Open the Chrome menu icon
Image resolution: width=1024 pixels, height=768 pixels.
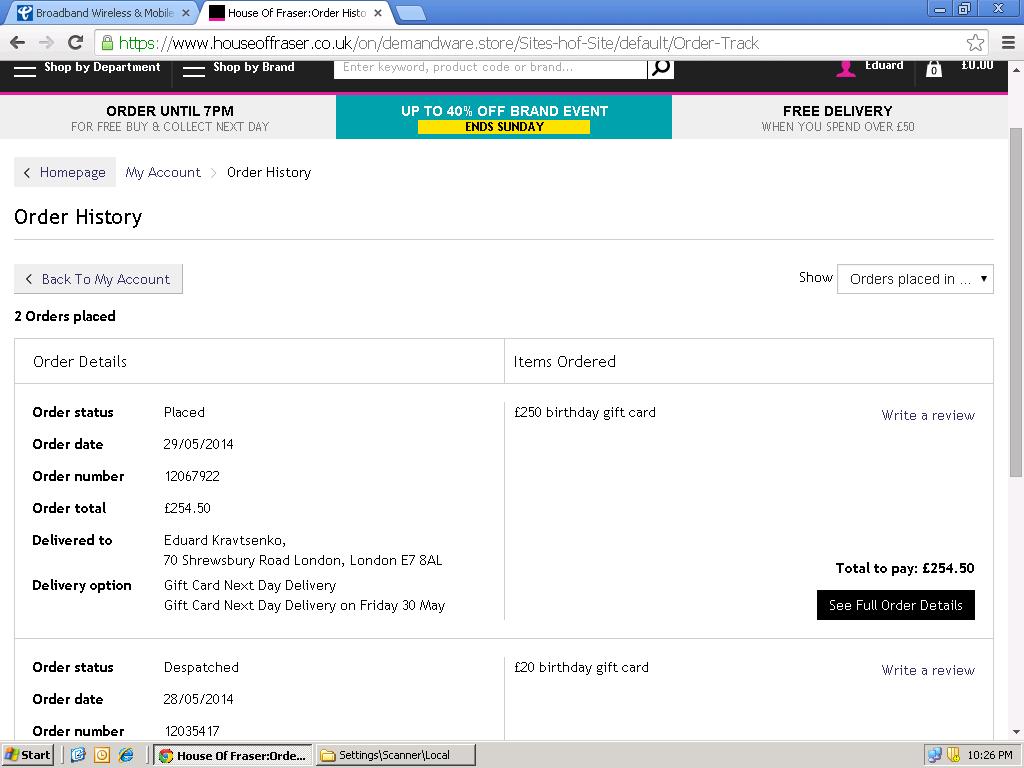[x=1008, y=43]
